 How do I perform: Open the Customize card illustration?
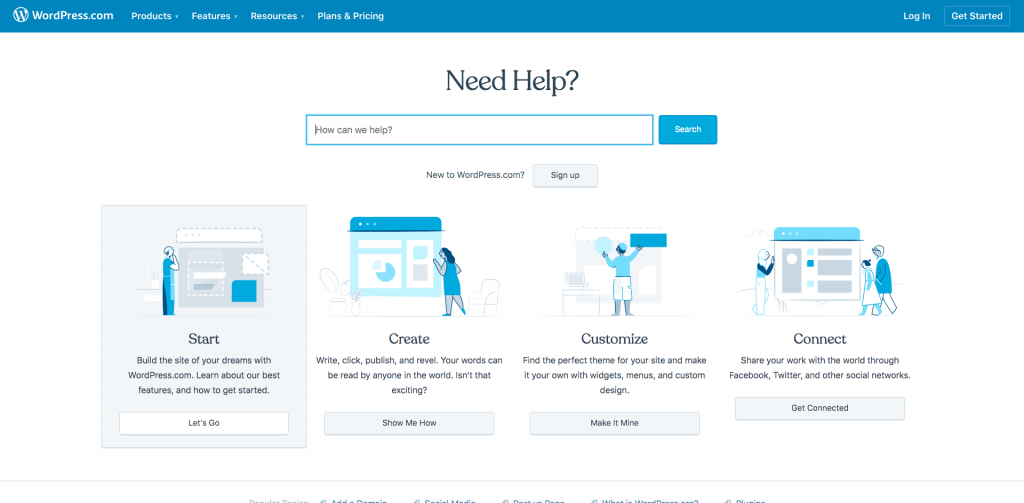click(x=615, y=270)
